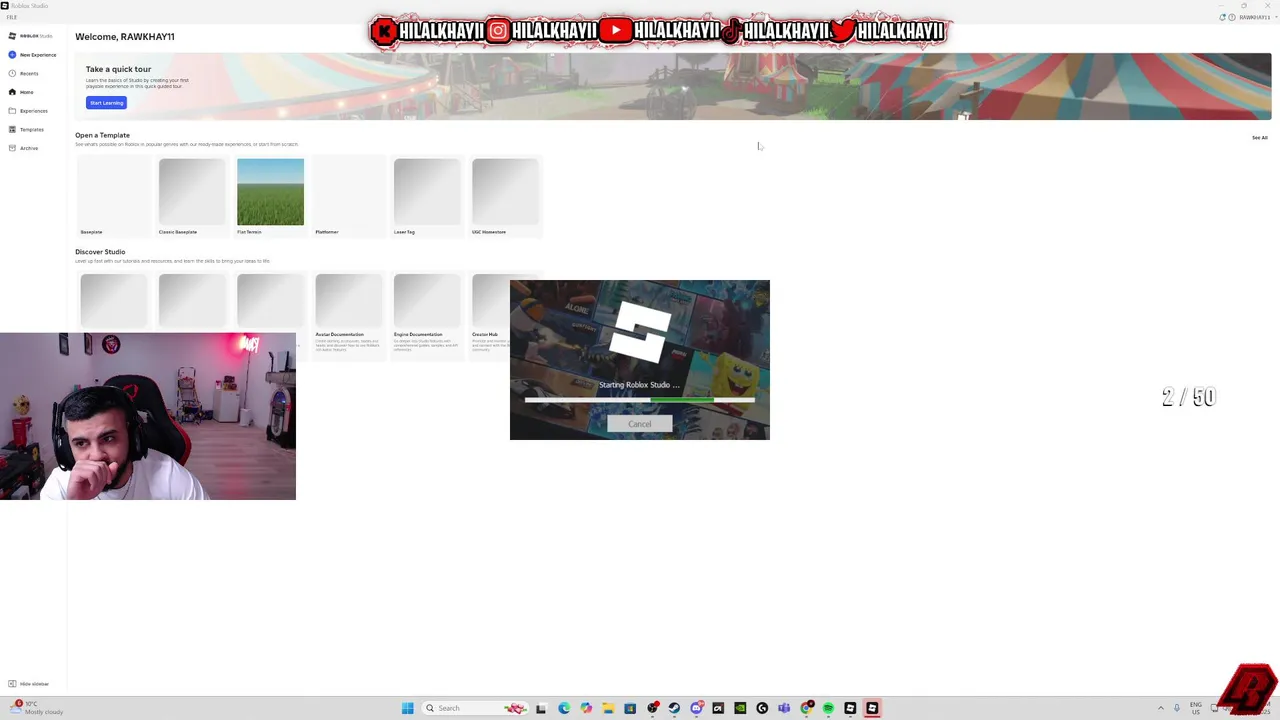Open Google Chrome from the taskbar
Viewport: 1280px width, 720px height.
(x=806, y=708)
